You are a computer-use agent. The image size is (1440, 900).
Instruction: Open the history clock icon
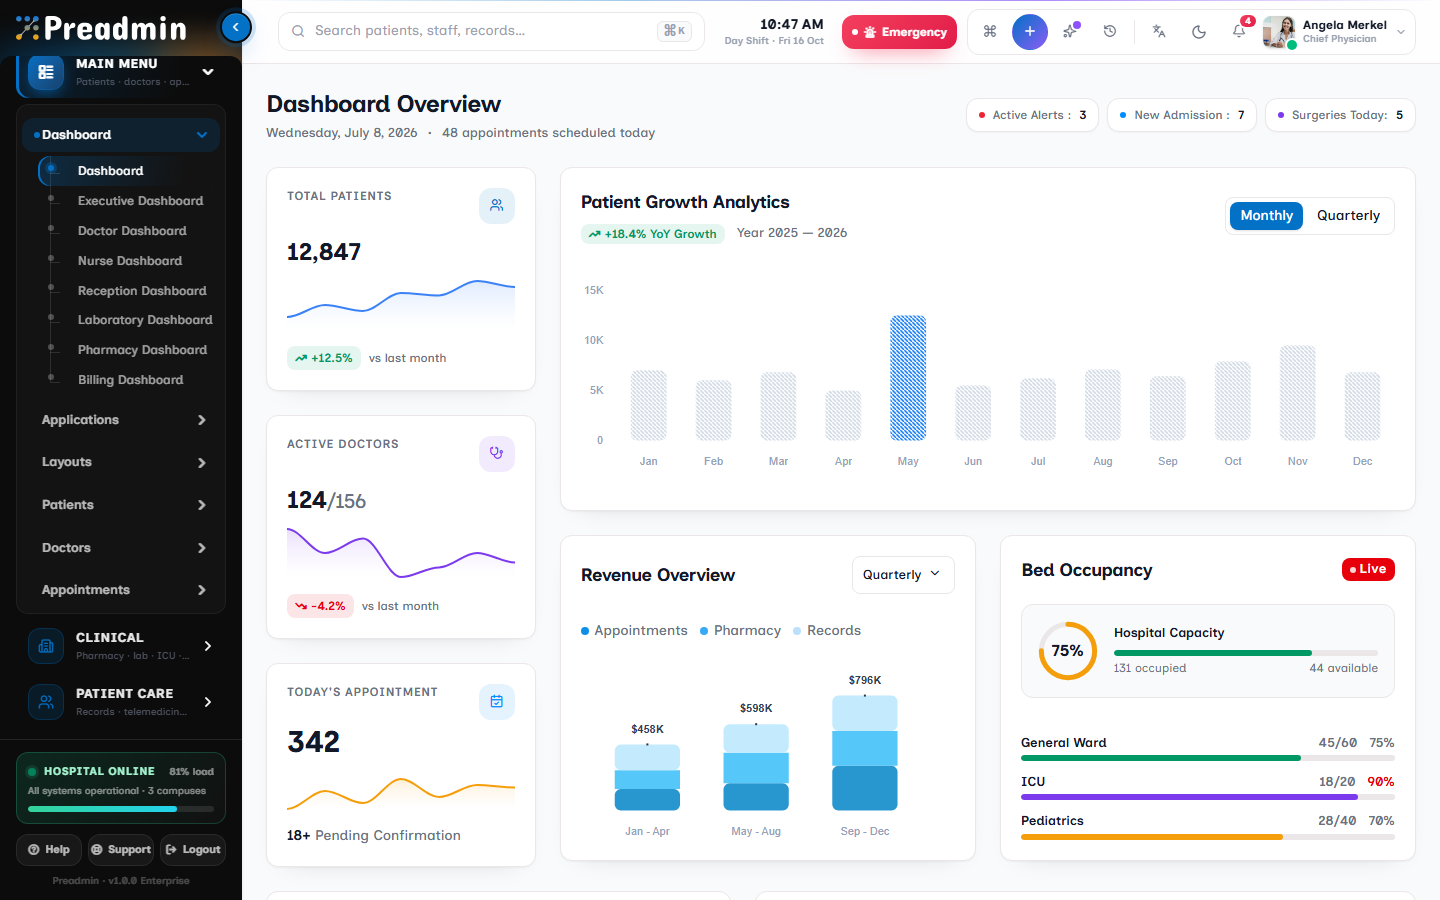(x=1110, y=32)
